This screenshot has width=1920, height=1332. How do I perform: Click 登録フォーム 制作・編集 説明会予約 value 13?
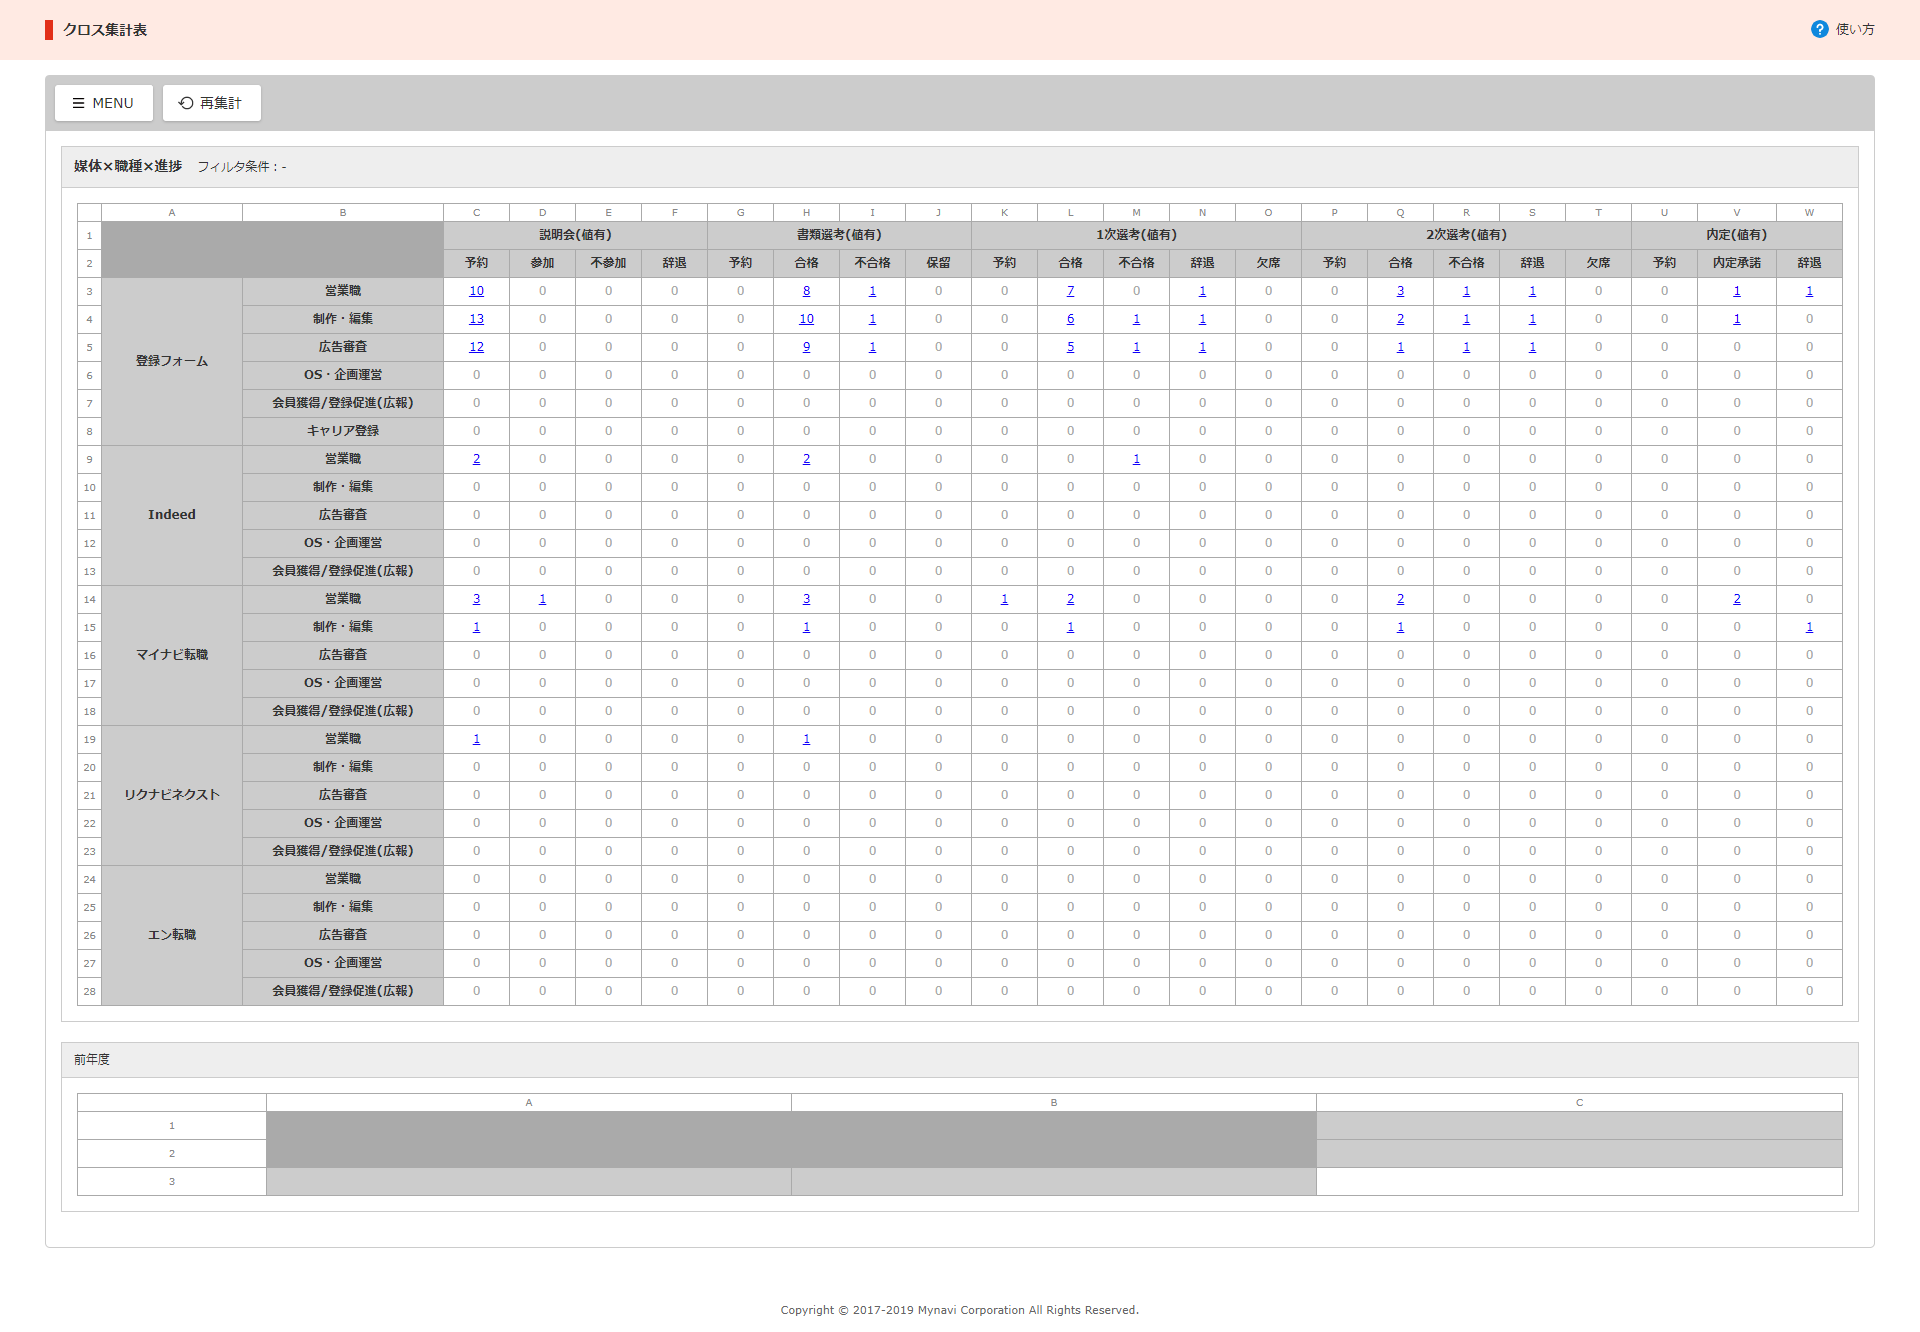coord(476,319)
